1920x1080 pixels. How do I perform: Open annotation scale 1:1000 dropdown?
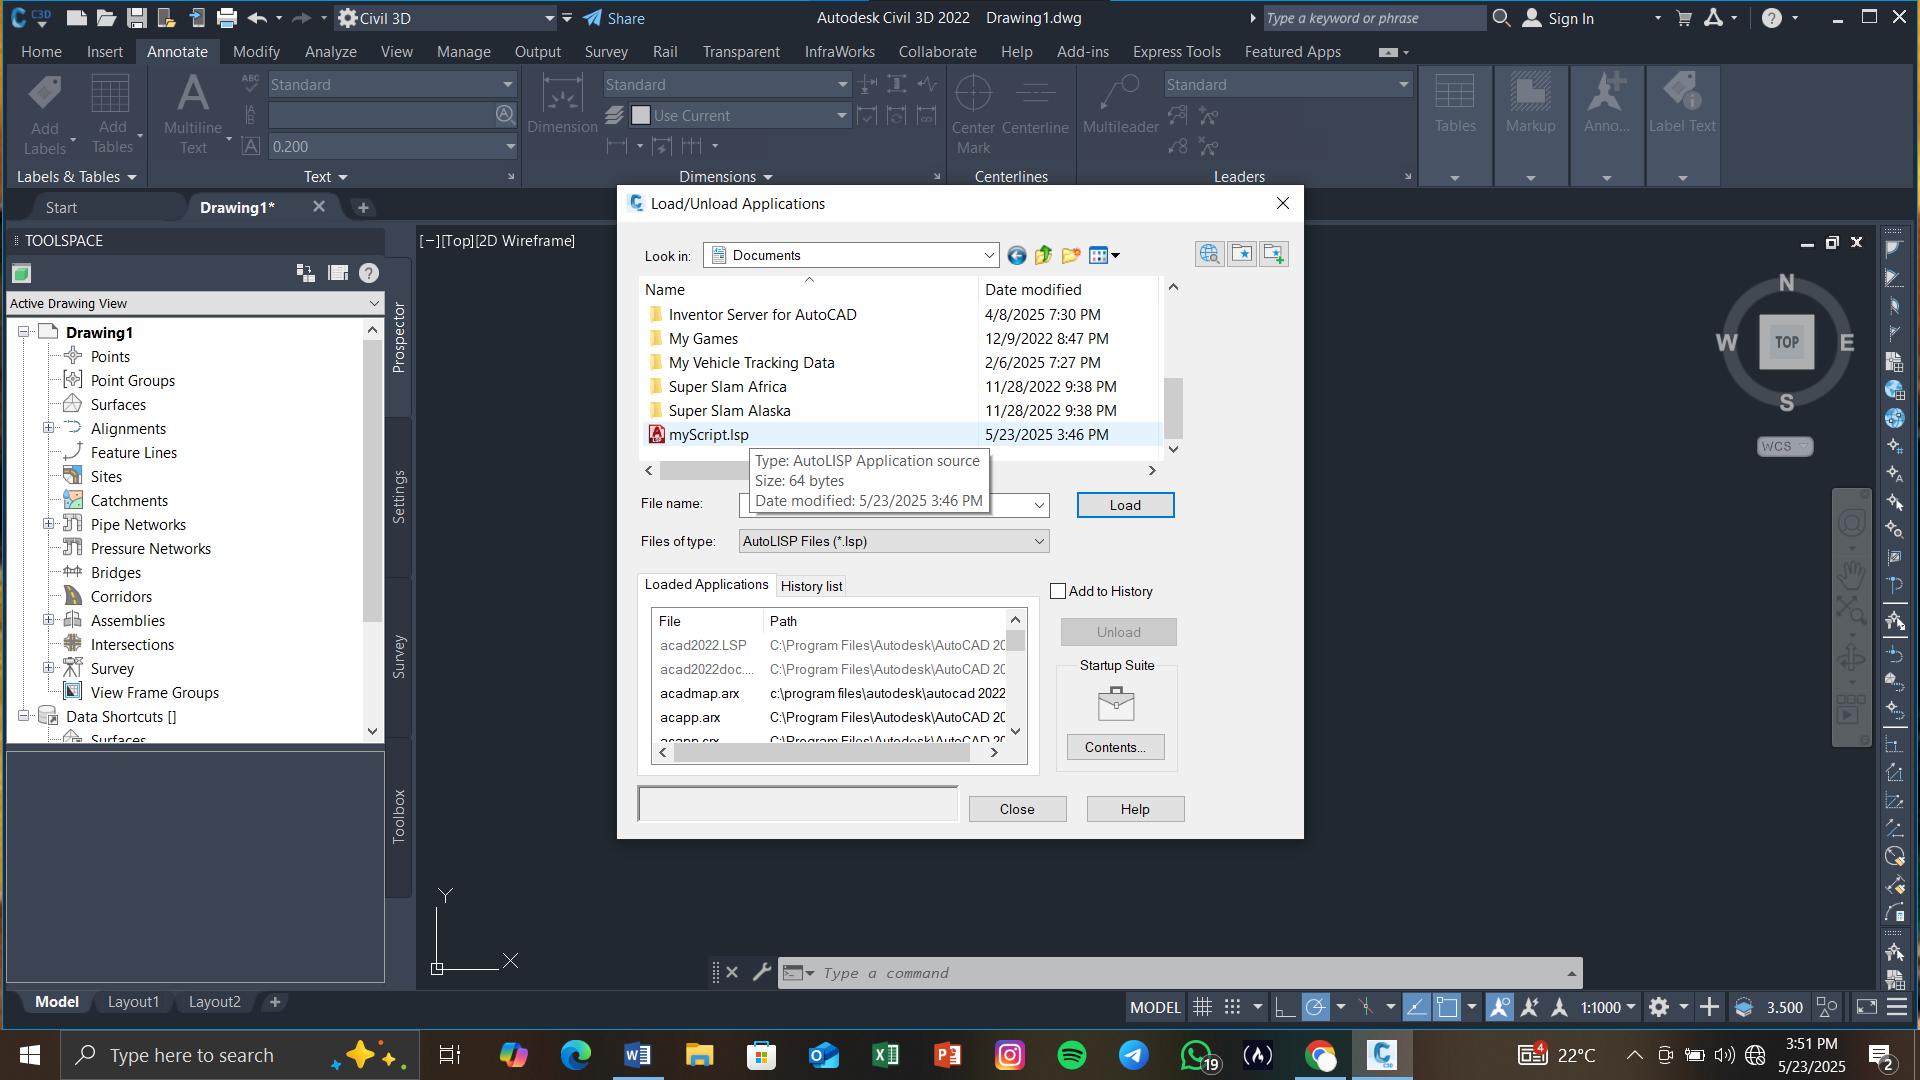[x=1608, y=1007]
